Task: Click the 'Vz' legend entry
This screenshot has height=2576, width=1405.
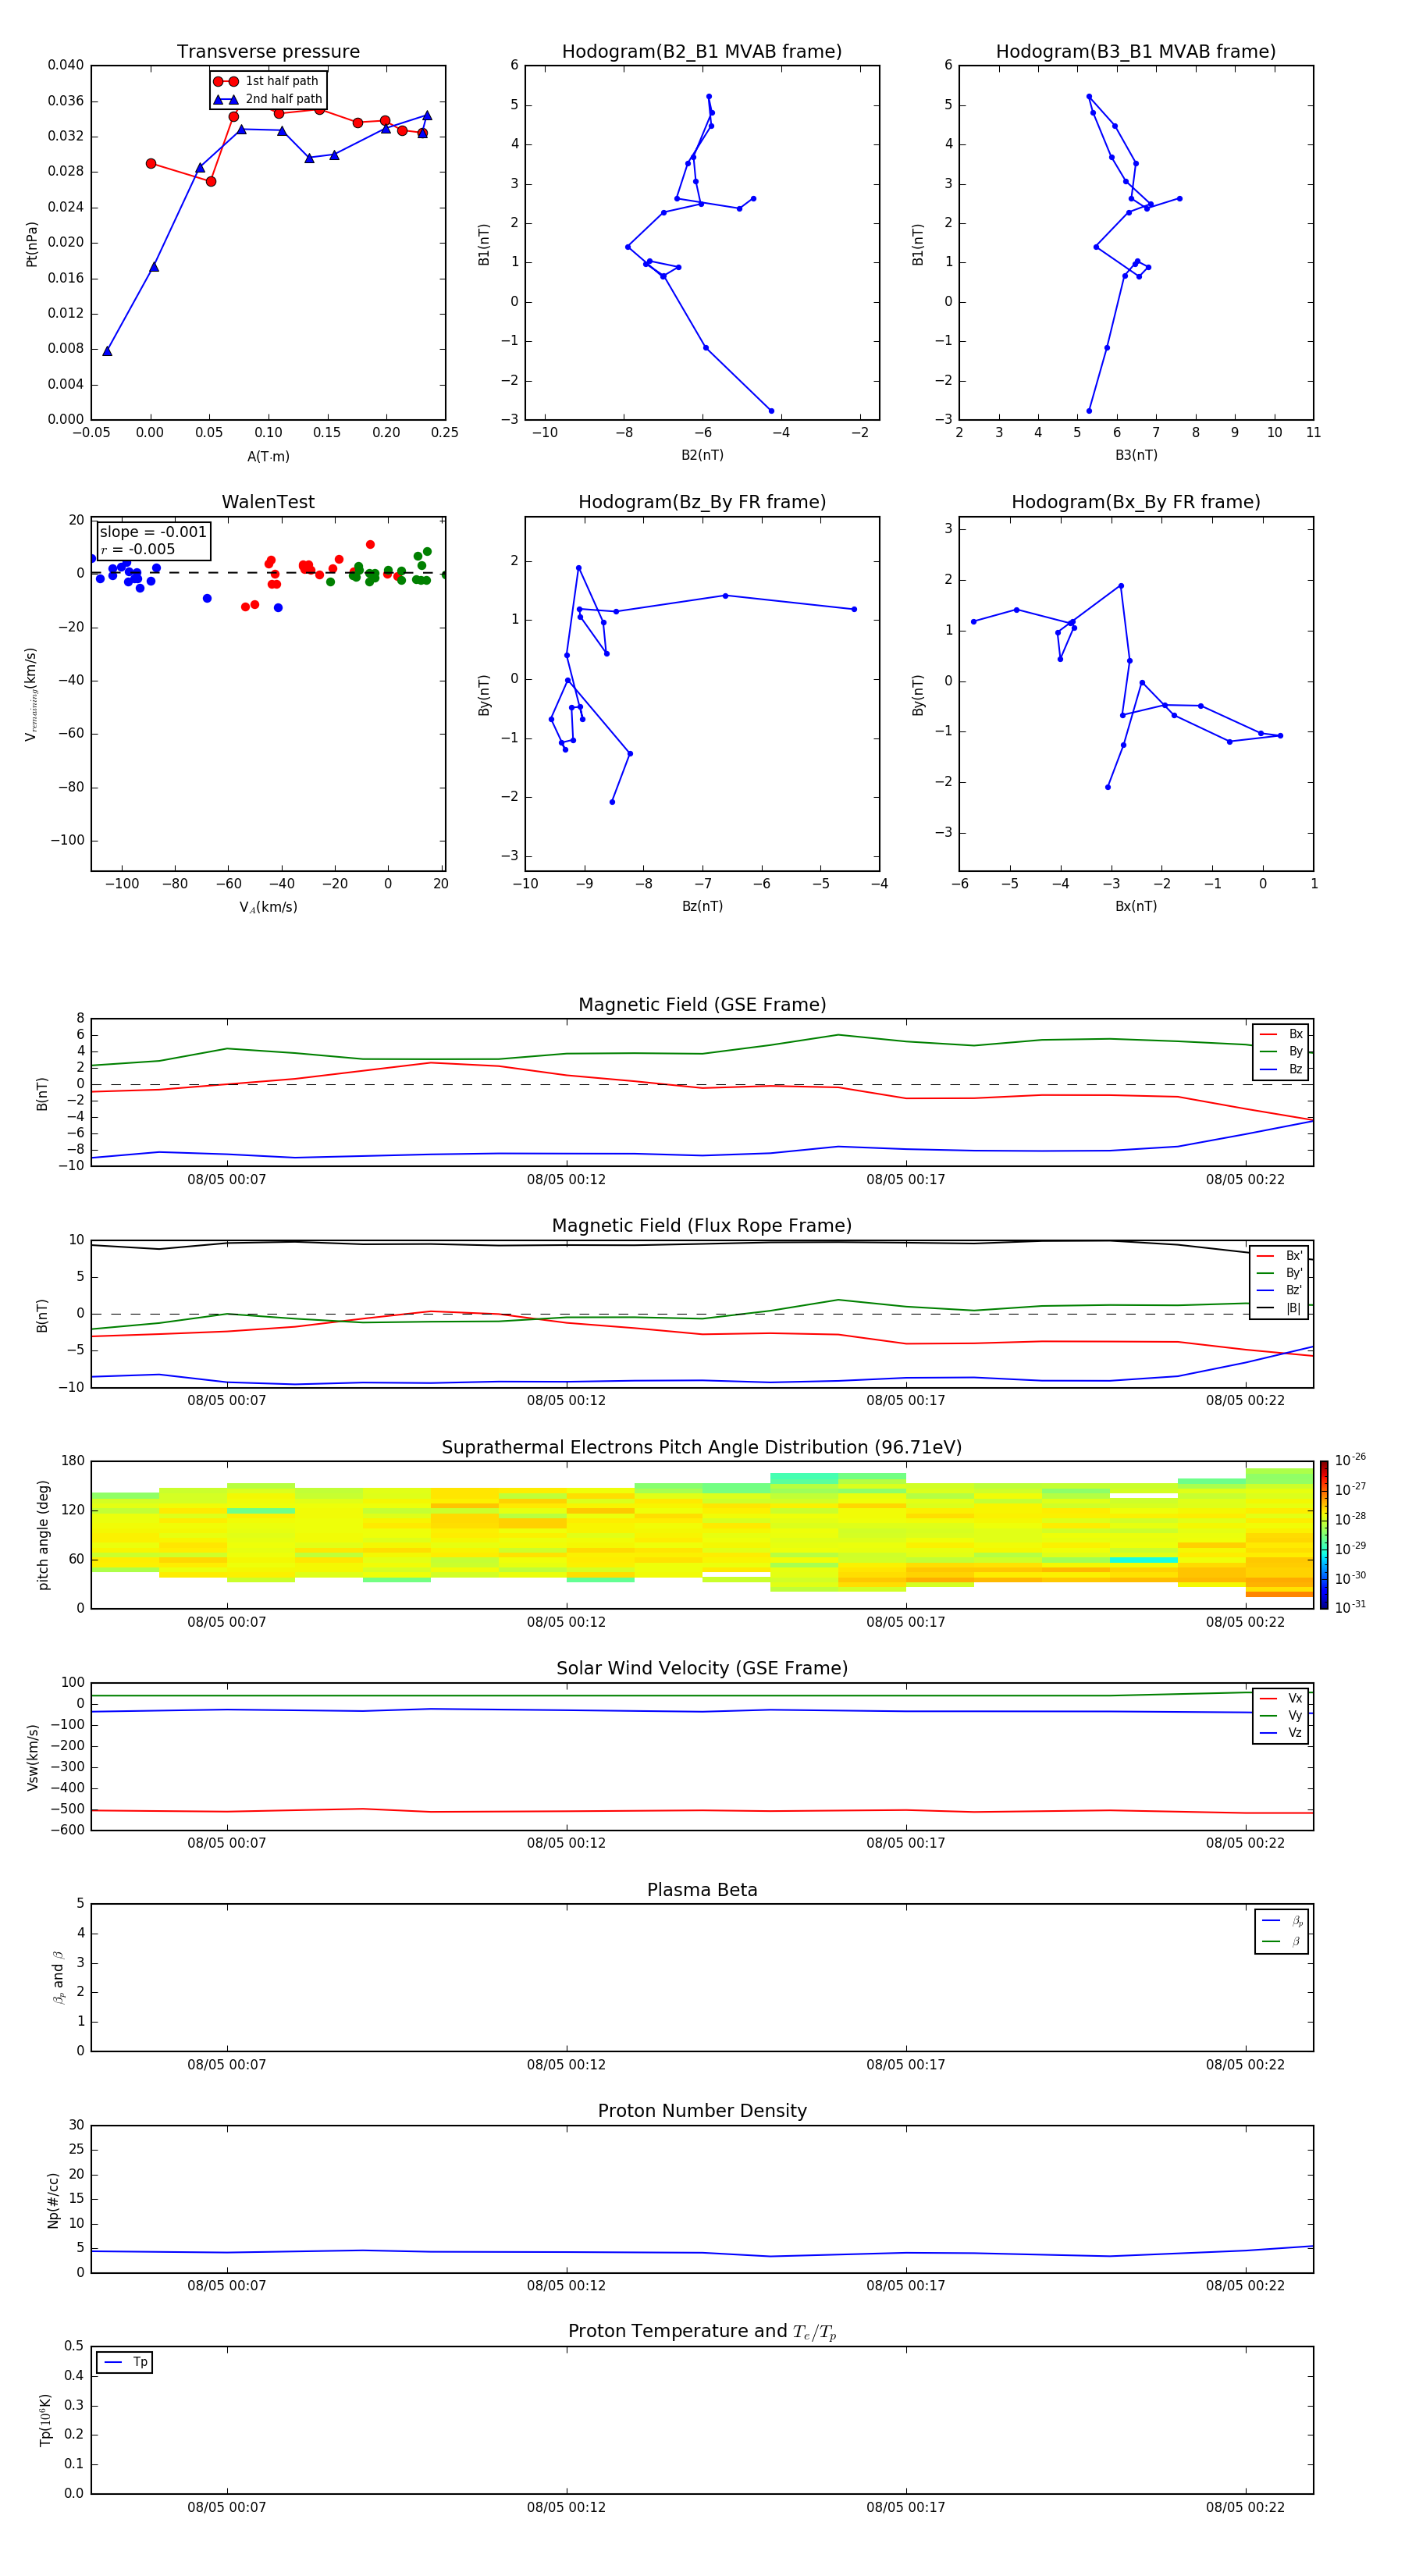Action: click(1282, 1733)
